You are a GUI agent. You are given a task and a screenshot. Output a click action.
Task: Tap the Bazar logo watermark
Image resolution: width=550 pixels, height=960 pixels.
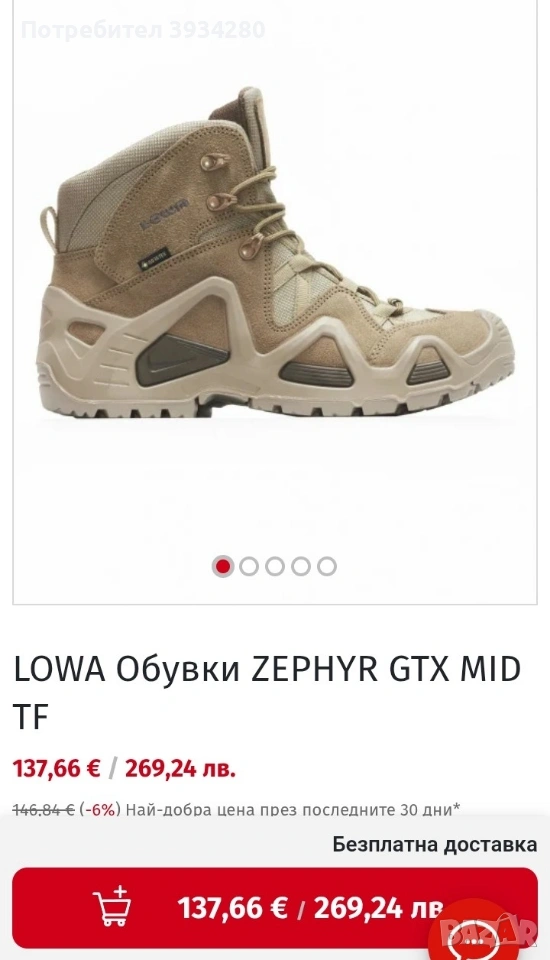coord(487,932)
